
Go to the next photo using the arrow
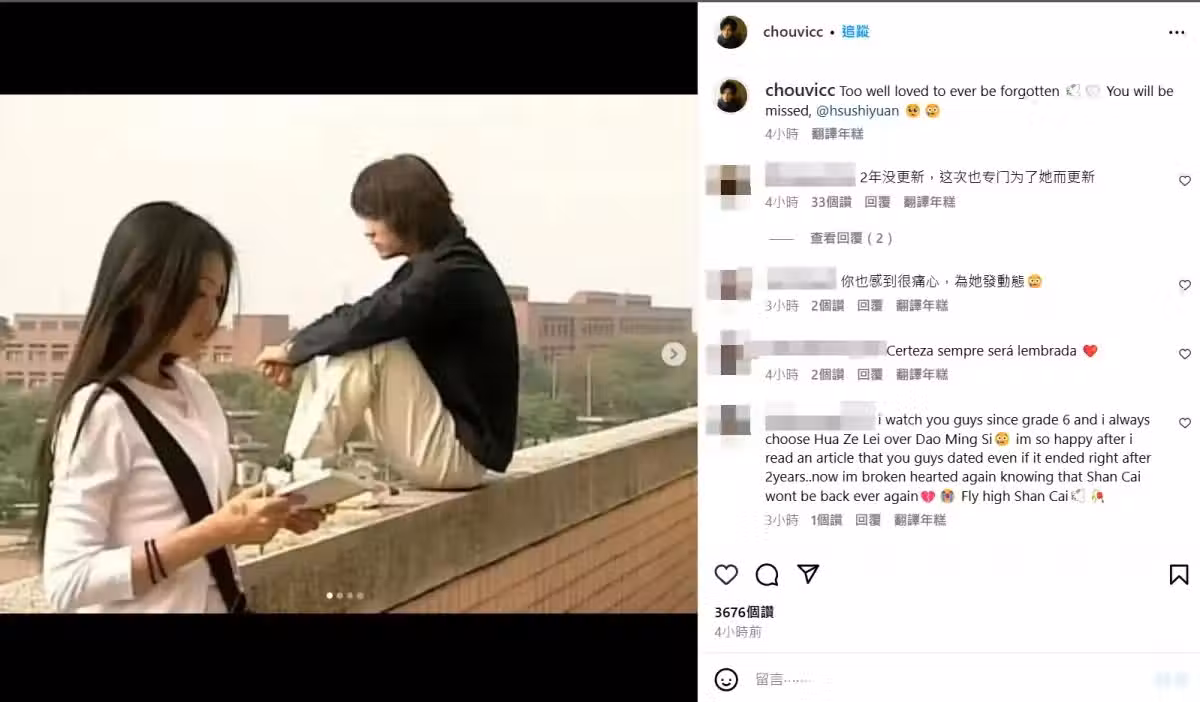point(674,353)
